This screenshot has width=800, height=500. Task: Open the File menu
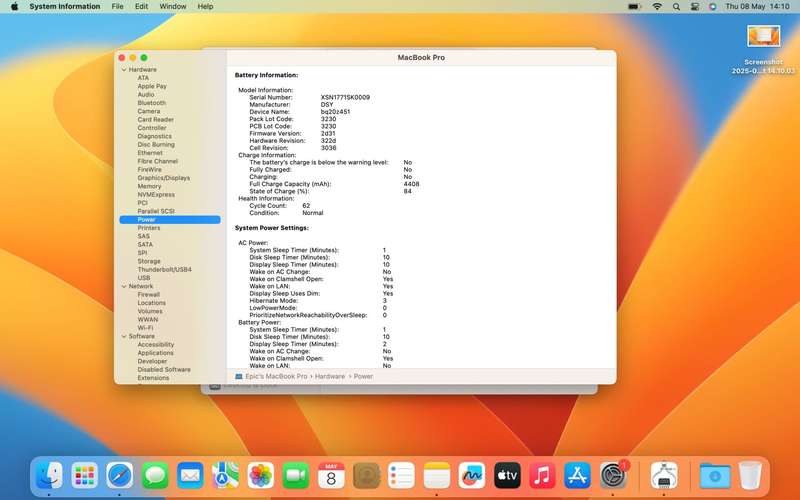click(117, 7)
